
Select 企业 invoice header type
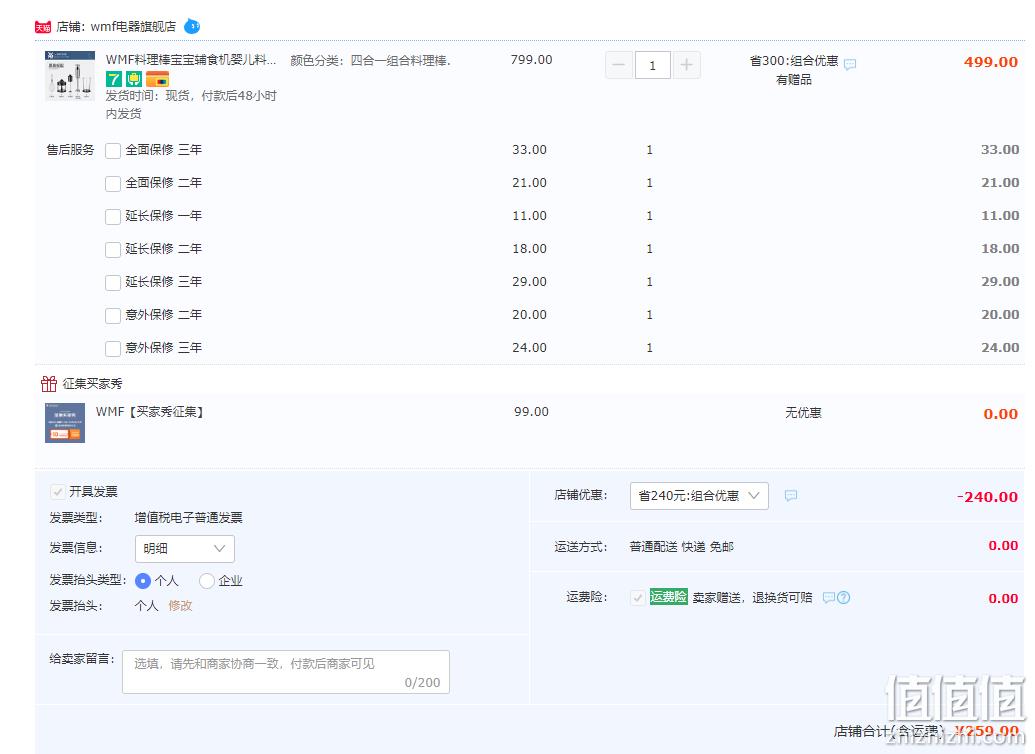pyautogui.click(x=207, y=581)
